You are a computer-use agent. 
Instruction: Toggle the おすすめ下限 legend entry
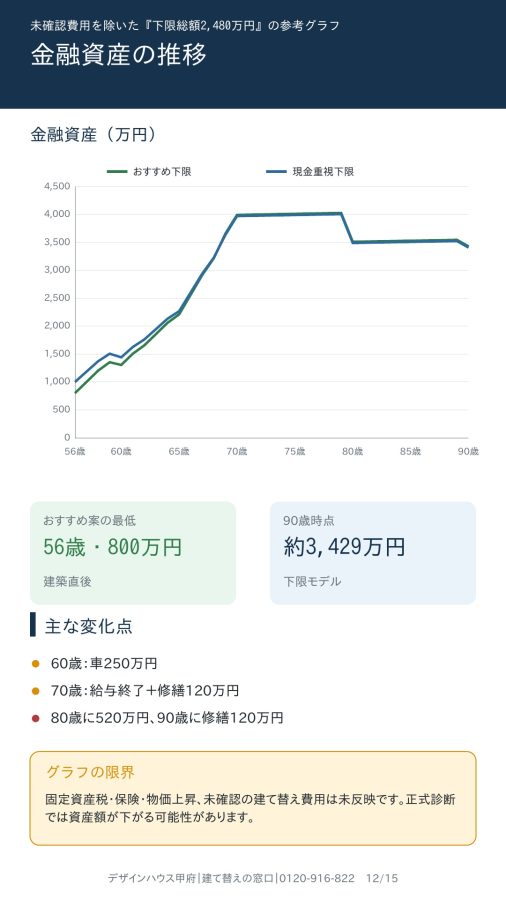tap(149, 172)
